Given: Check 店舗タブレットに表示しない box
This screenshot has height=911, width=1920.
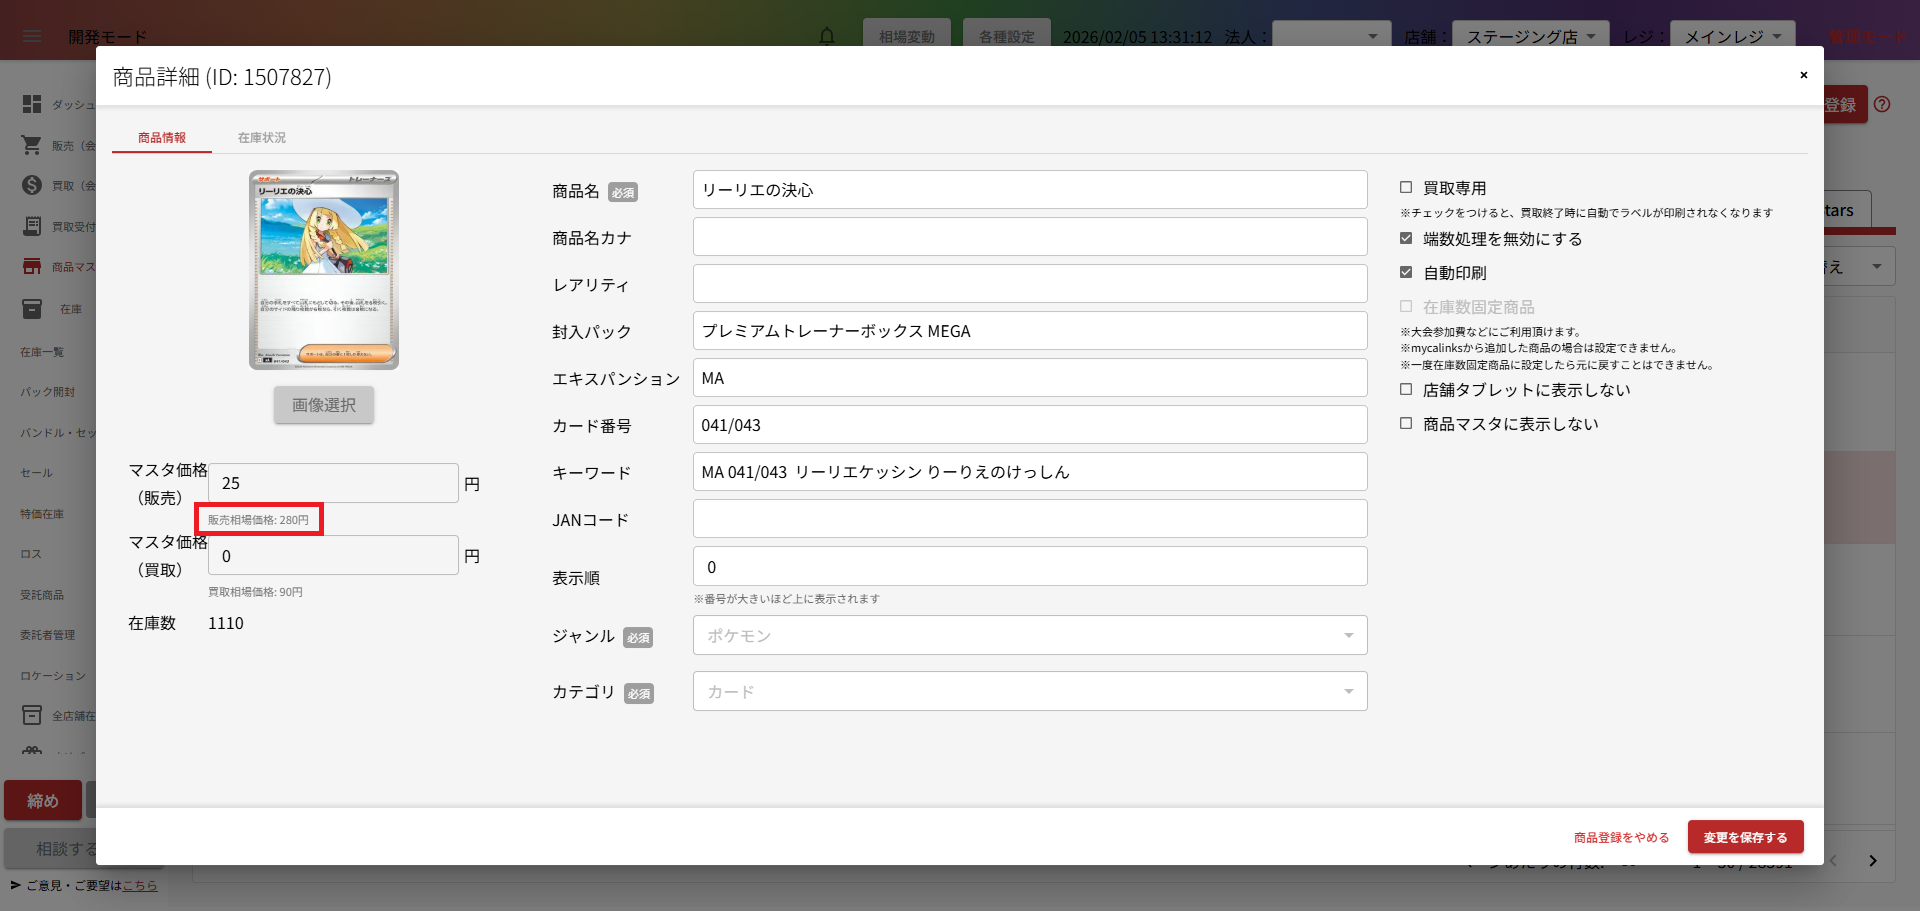Looking at the screenshot, I should pos(1406,389).
